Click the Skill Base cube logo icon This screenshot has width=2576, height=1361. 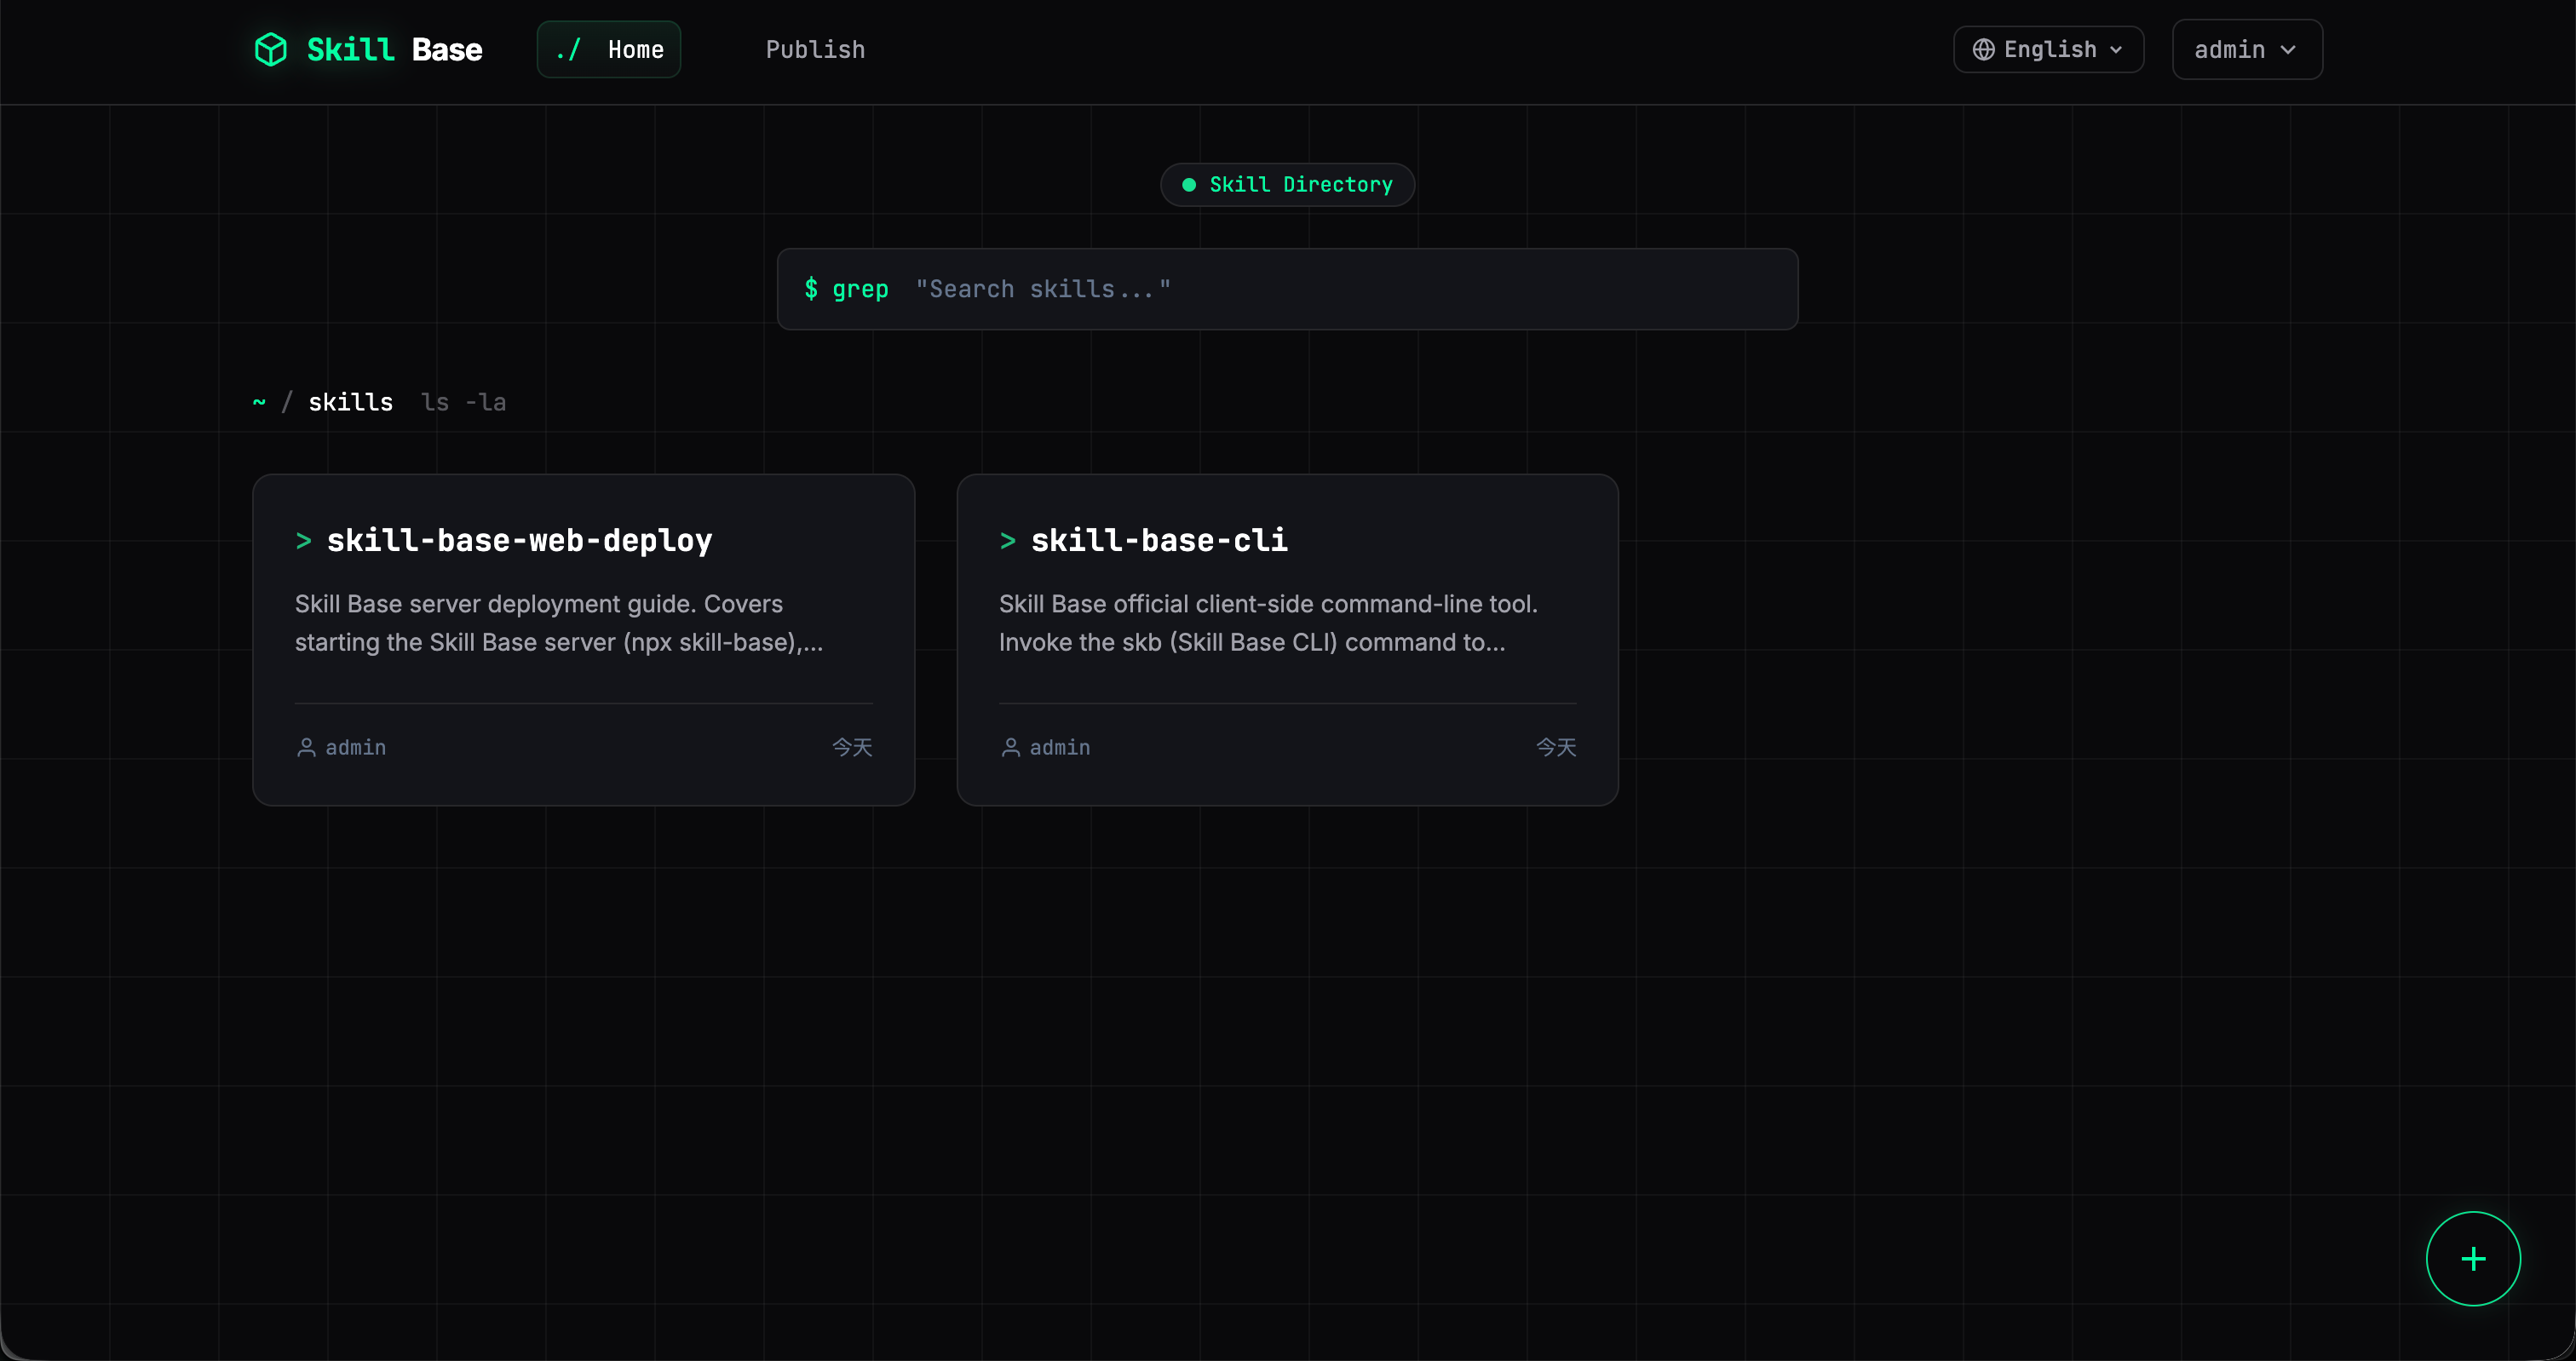coord(271,49)
